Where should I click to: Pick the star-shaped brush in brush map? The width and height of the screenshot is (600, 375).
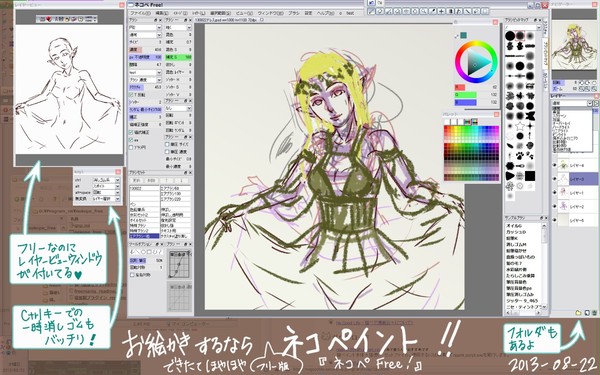tap(520, 126)
